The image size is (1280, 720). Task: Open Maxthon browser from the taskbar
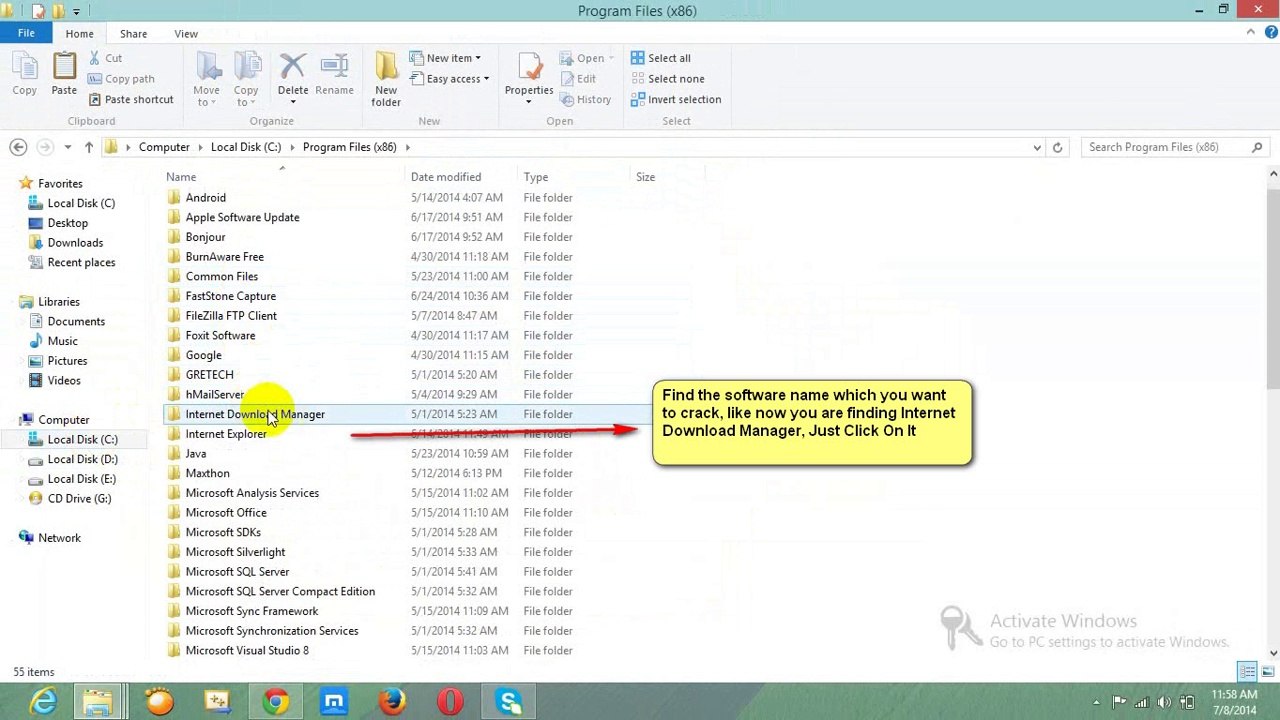pos(334,702)
